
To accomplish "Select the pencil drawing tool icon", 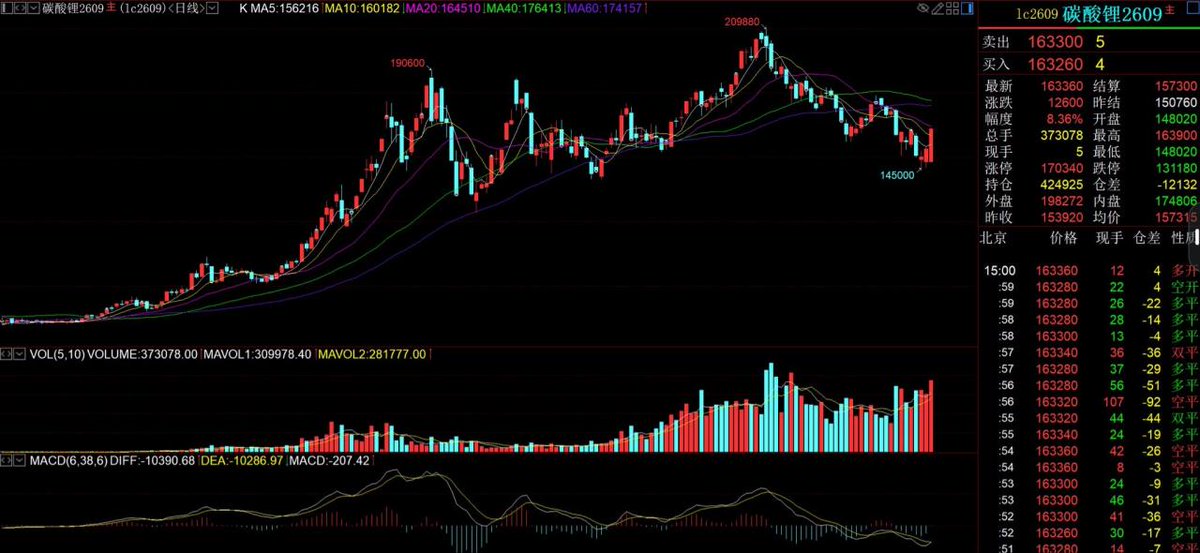I will pos(937,8).
